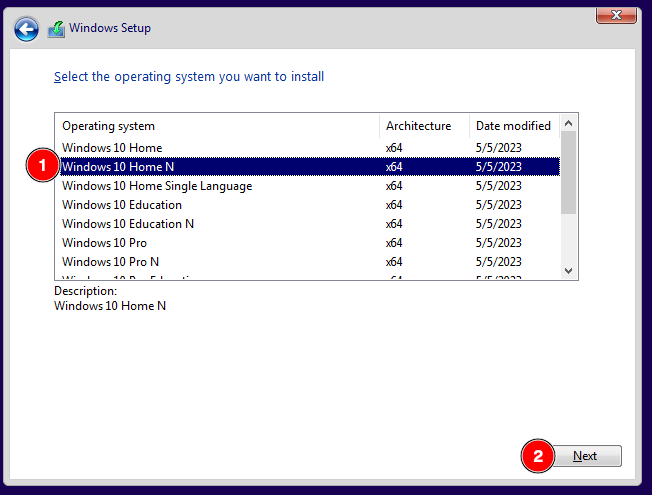Click the Windows Setup installer icon
The image size is (652, 495).
pyautogui.click(x=56, y=29)
